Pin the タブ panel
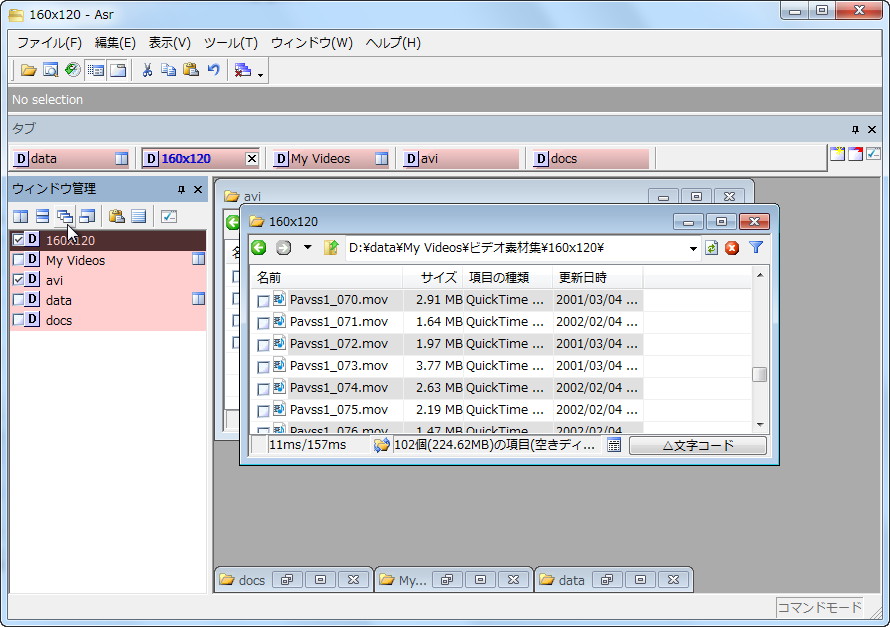 855,130
